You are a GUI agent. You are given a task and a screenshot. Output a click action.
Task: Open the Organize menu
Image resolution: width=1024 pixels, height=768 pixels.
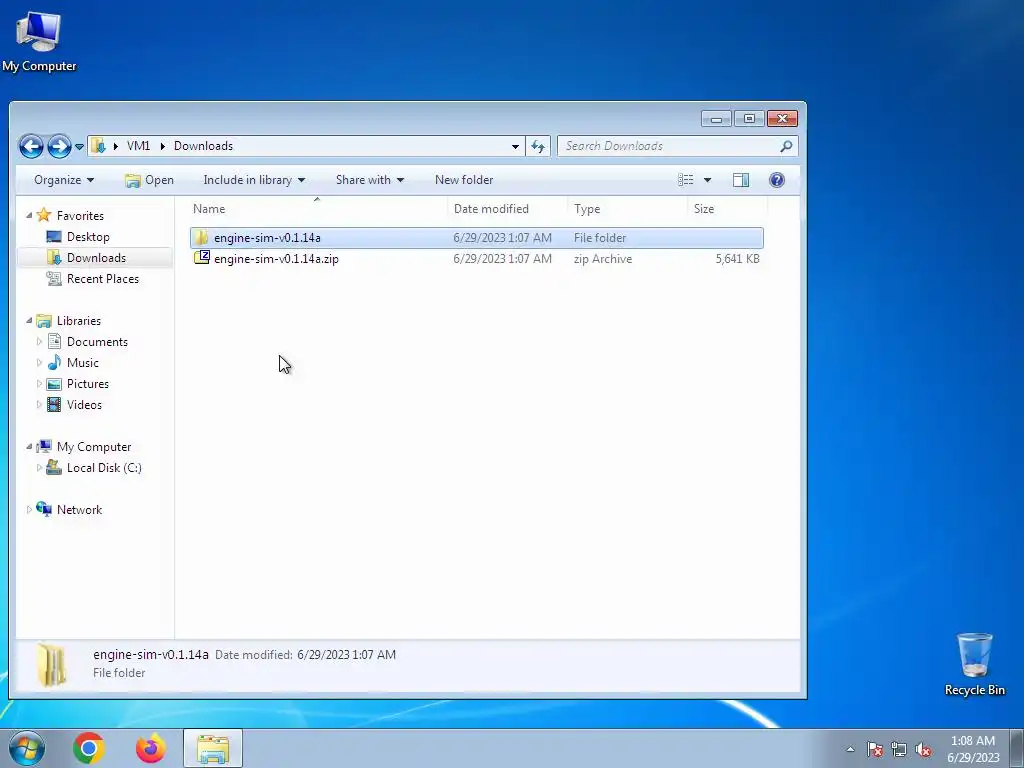tap(64, 180)
